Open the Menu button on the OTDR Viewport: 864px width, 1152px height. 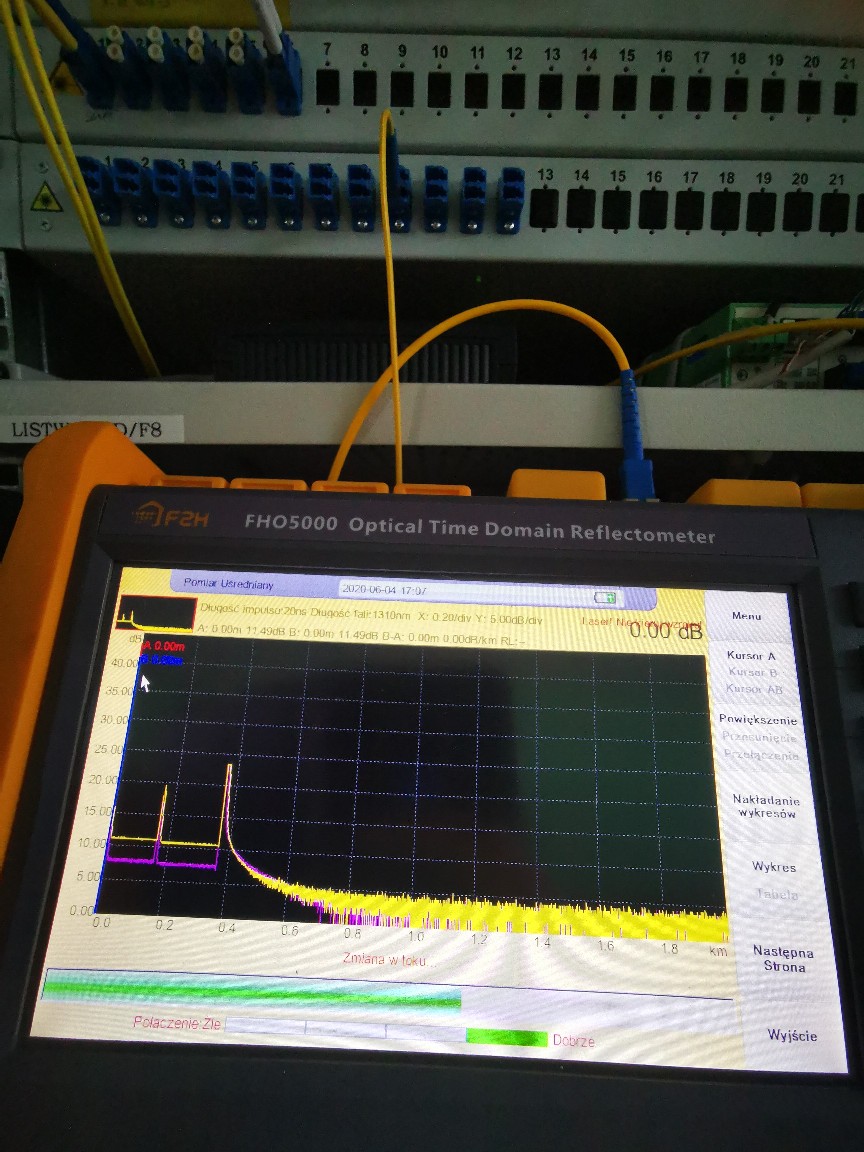[746, 616]
